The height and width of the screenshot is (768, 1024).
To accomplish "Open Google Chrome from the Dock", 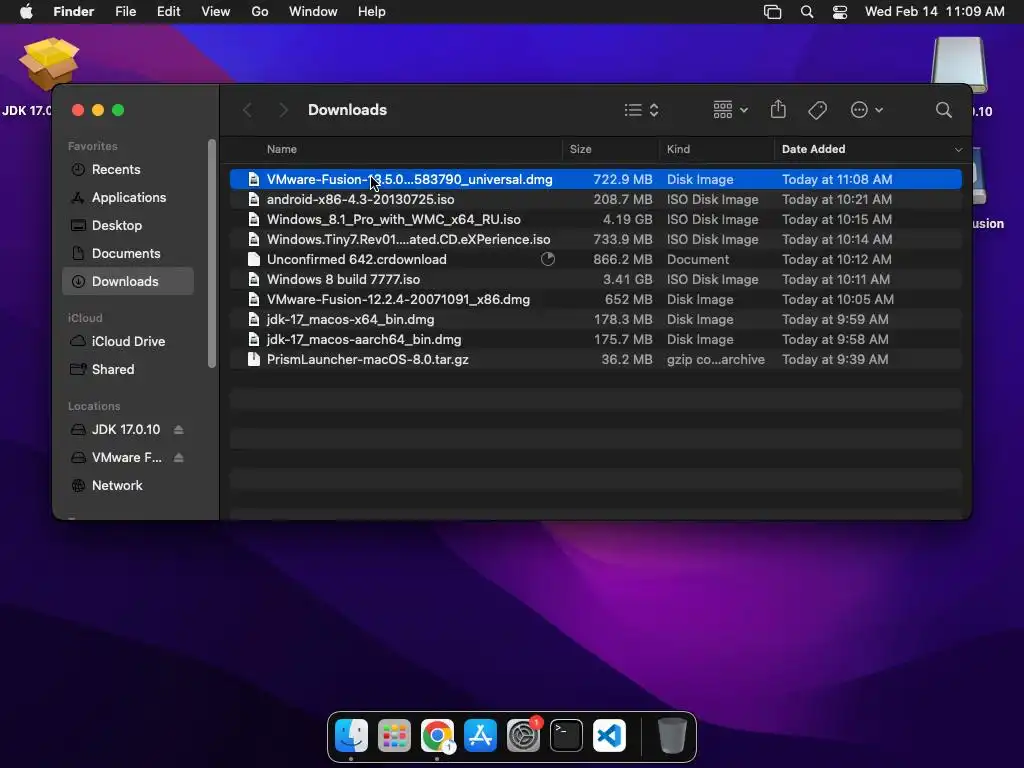I will pos(438,736).
